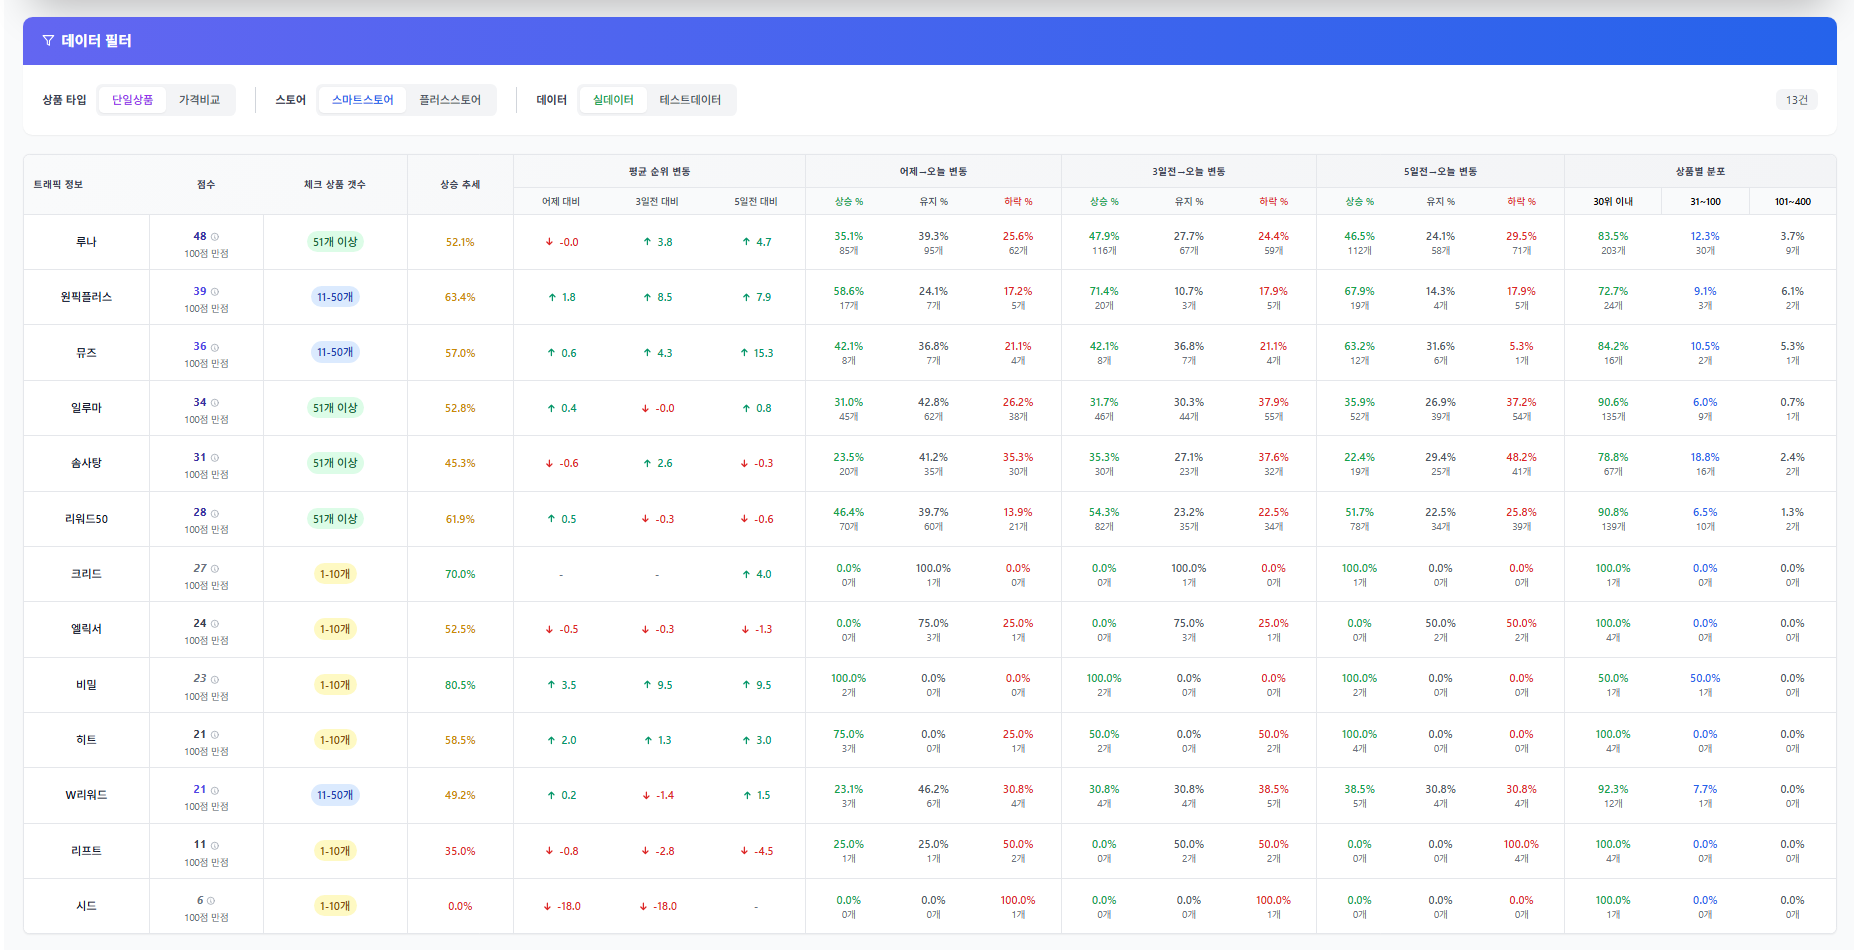Click info icon next to 비밀 score 23
Viewport: 1855px width, 950px height.
point(215,679)
